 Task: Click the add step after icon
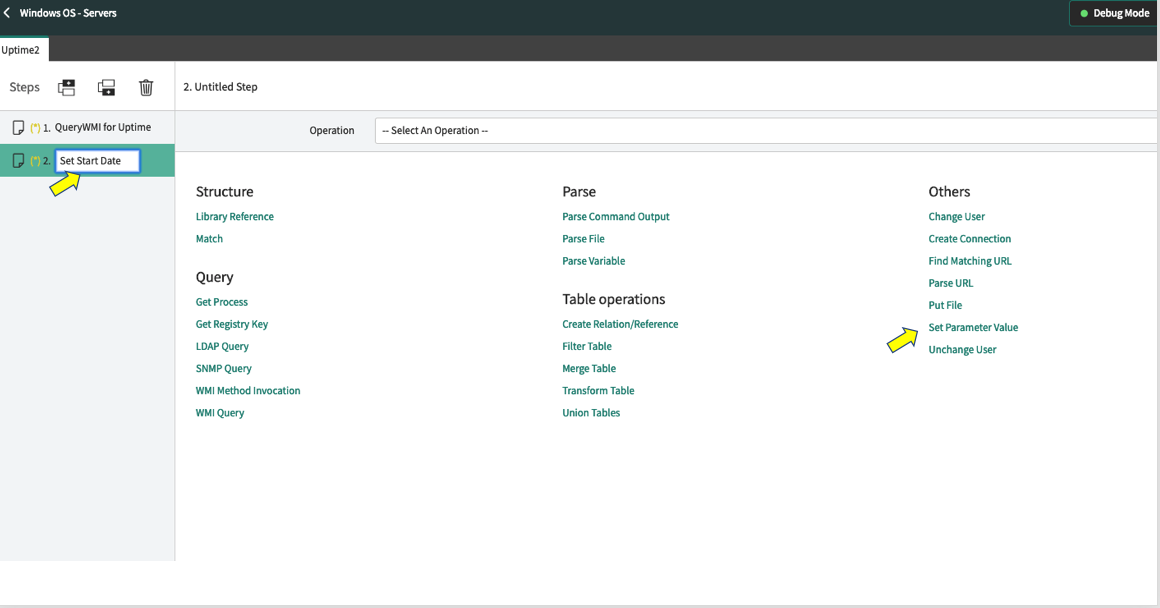(107, 87)
